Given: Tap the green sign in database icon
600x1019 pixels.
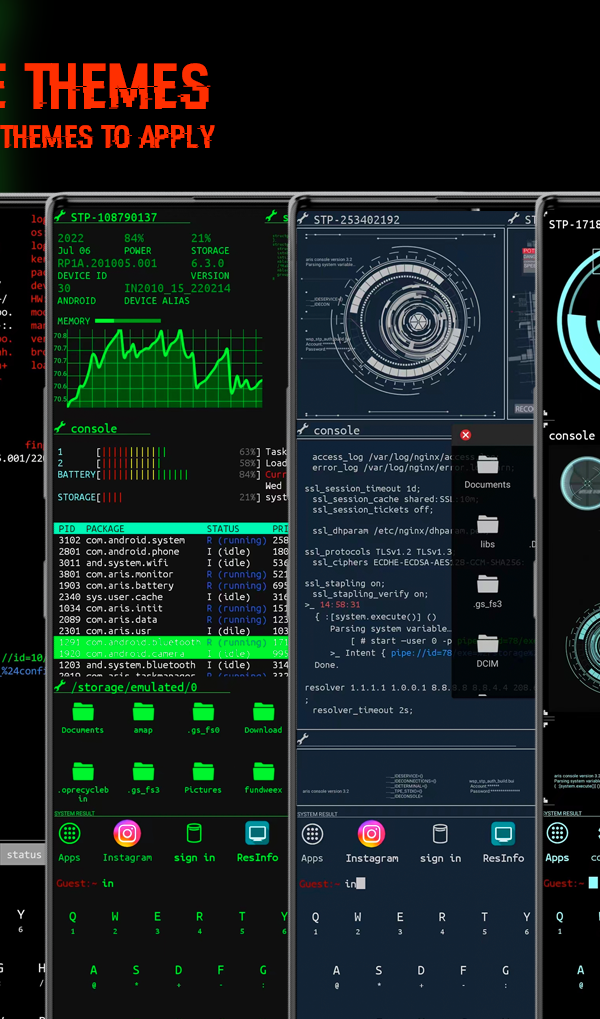Looking at the screenshot, I should point(194,833).
